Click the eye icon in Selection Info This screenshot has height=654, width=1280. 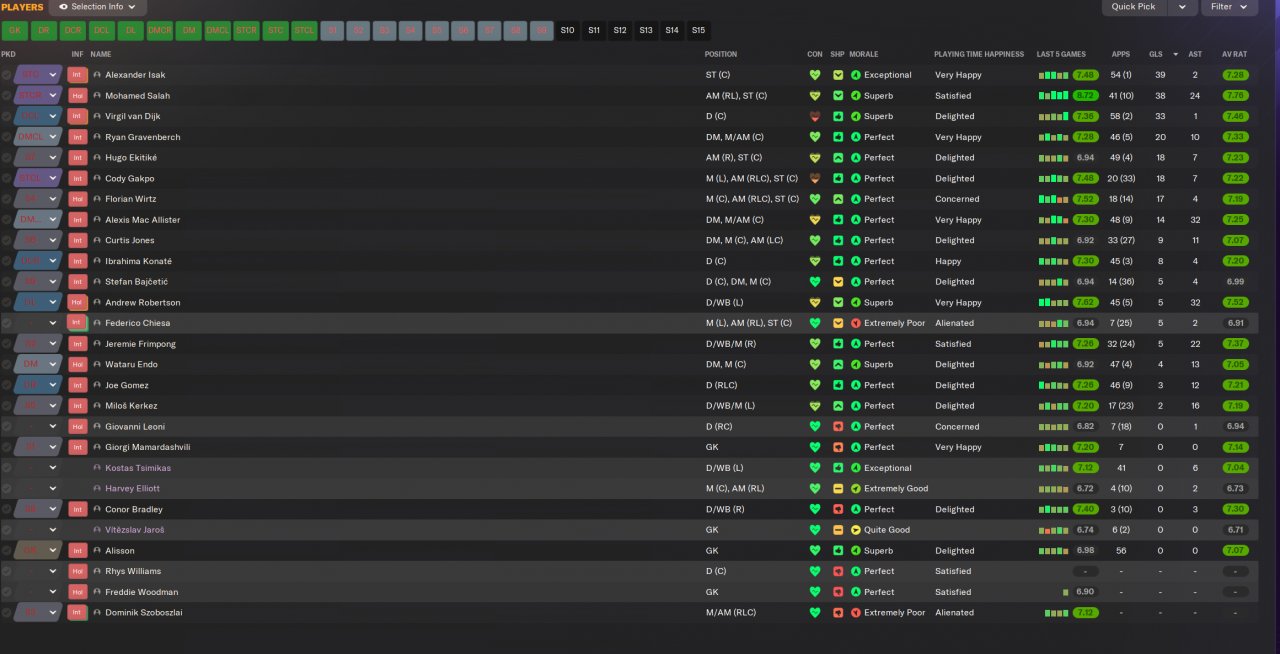coord(64,7)
